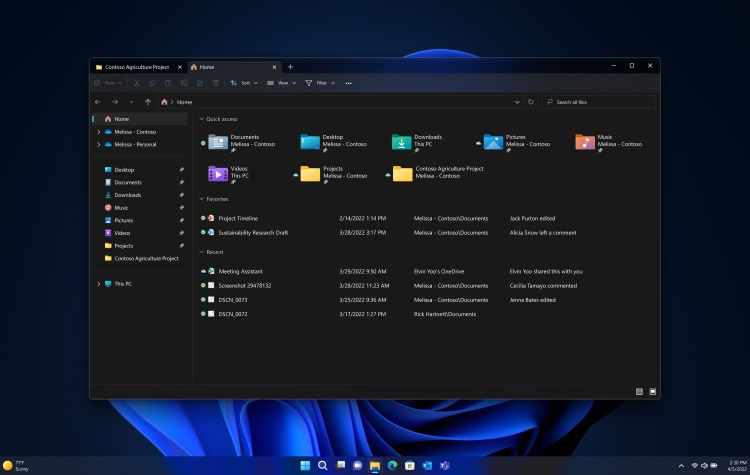This screenshot has width=750, height=475.
Task: Switch to large thumbnails view toggle
Action: (x=651, y=391)
